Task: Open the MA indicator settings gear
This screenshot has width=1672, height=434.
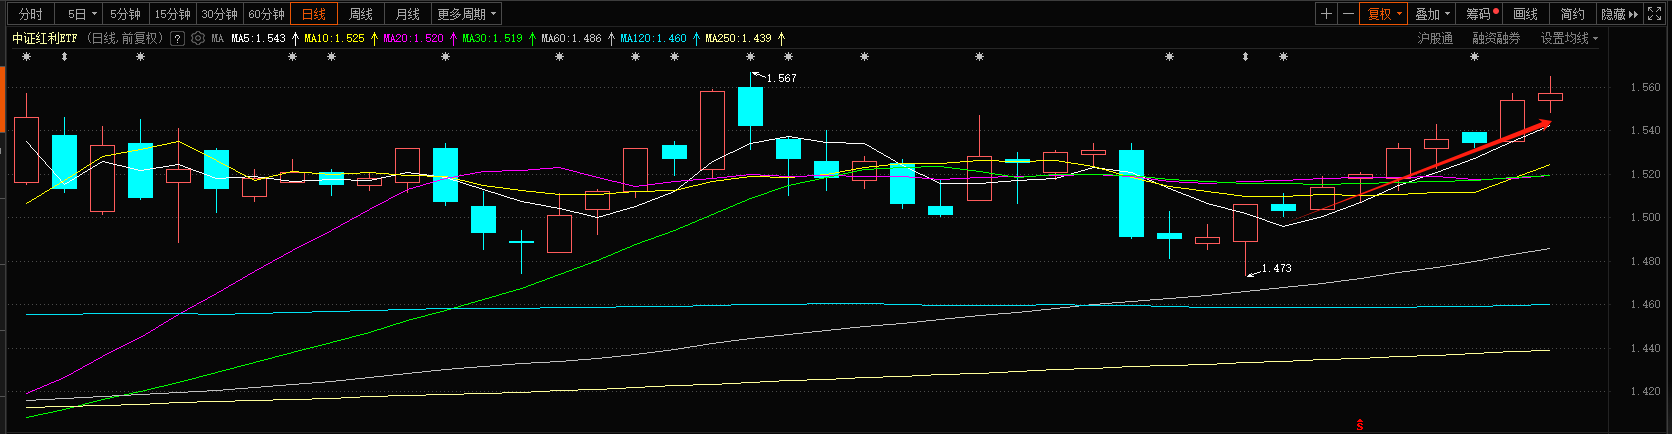Action: click(x=198, y=38)
